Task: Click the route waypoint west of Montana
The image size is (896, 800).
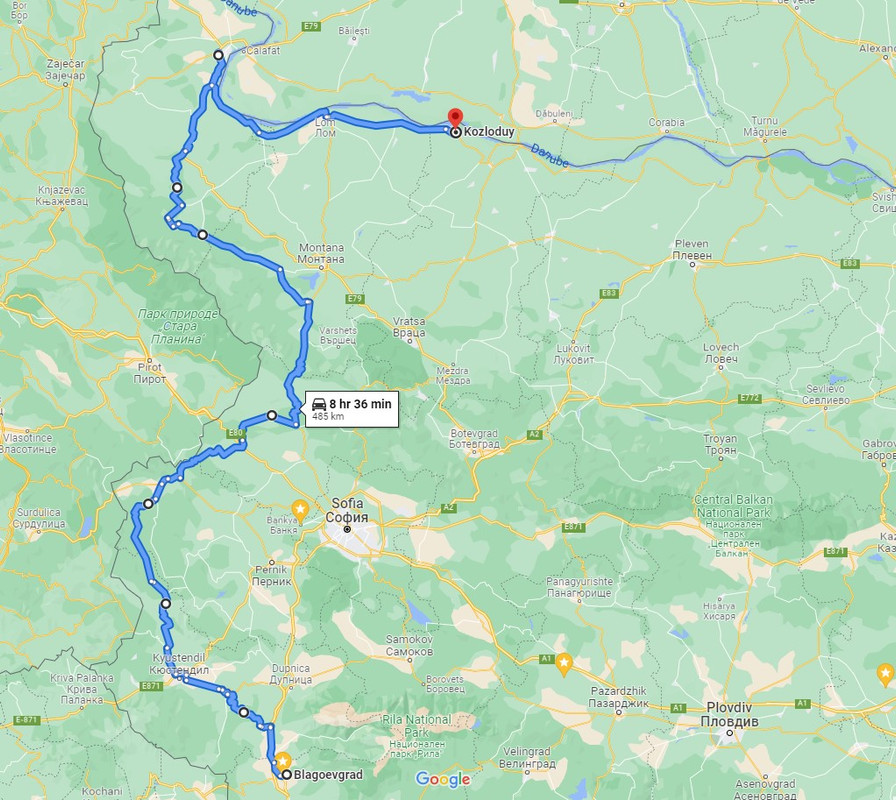Action: [202, 234]
